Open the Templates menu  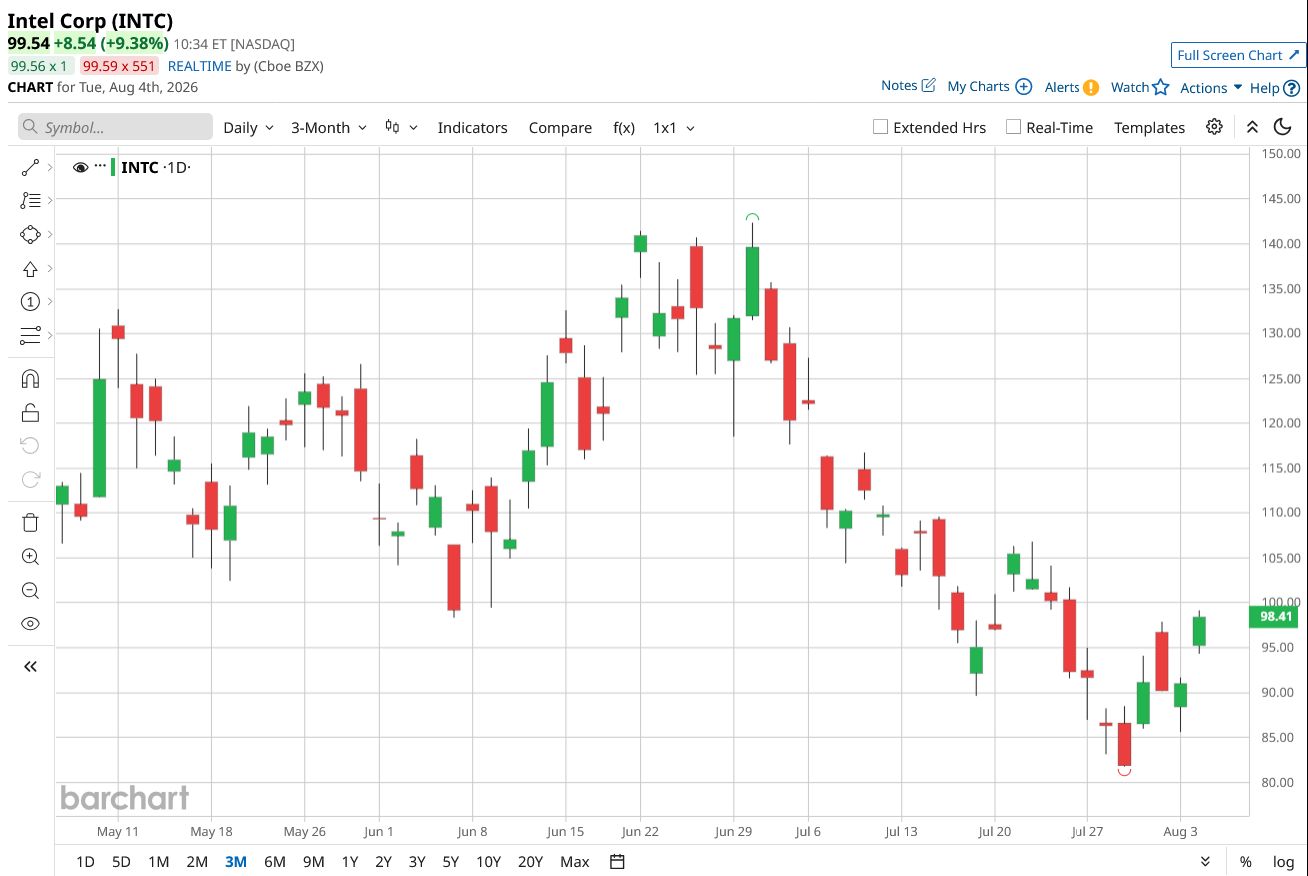pyautogui.click(x=1149, y=127)
